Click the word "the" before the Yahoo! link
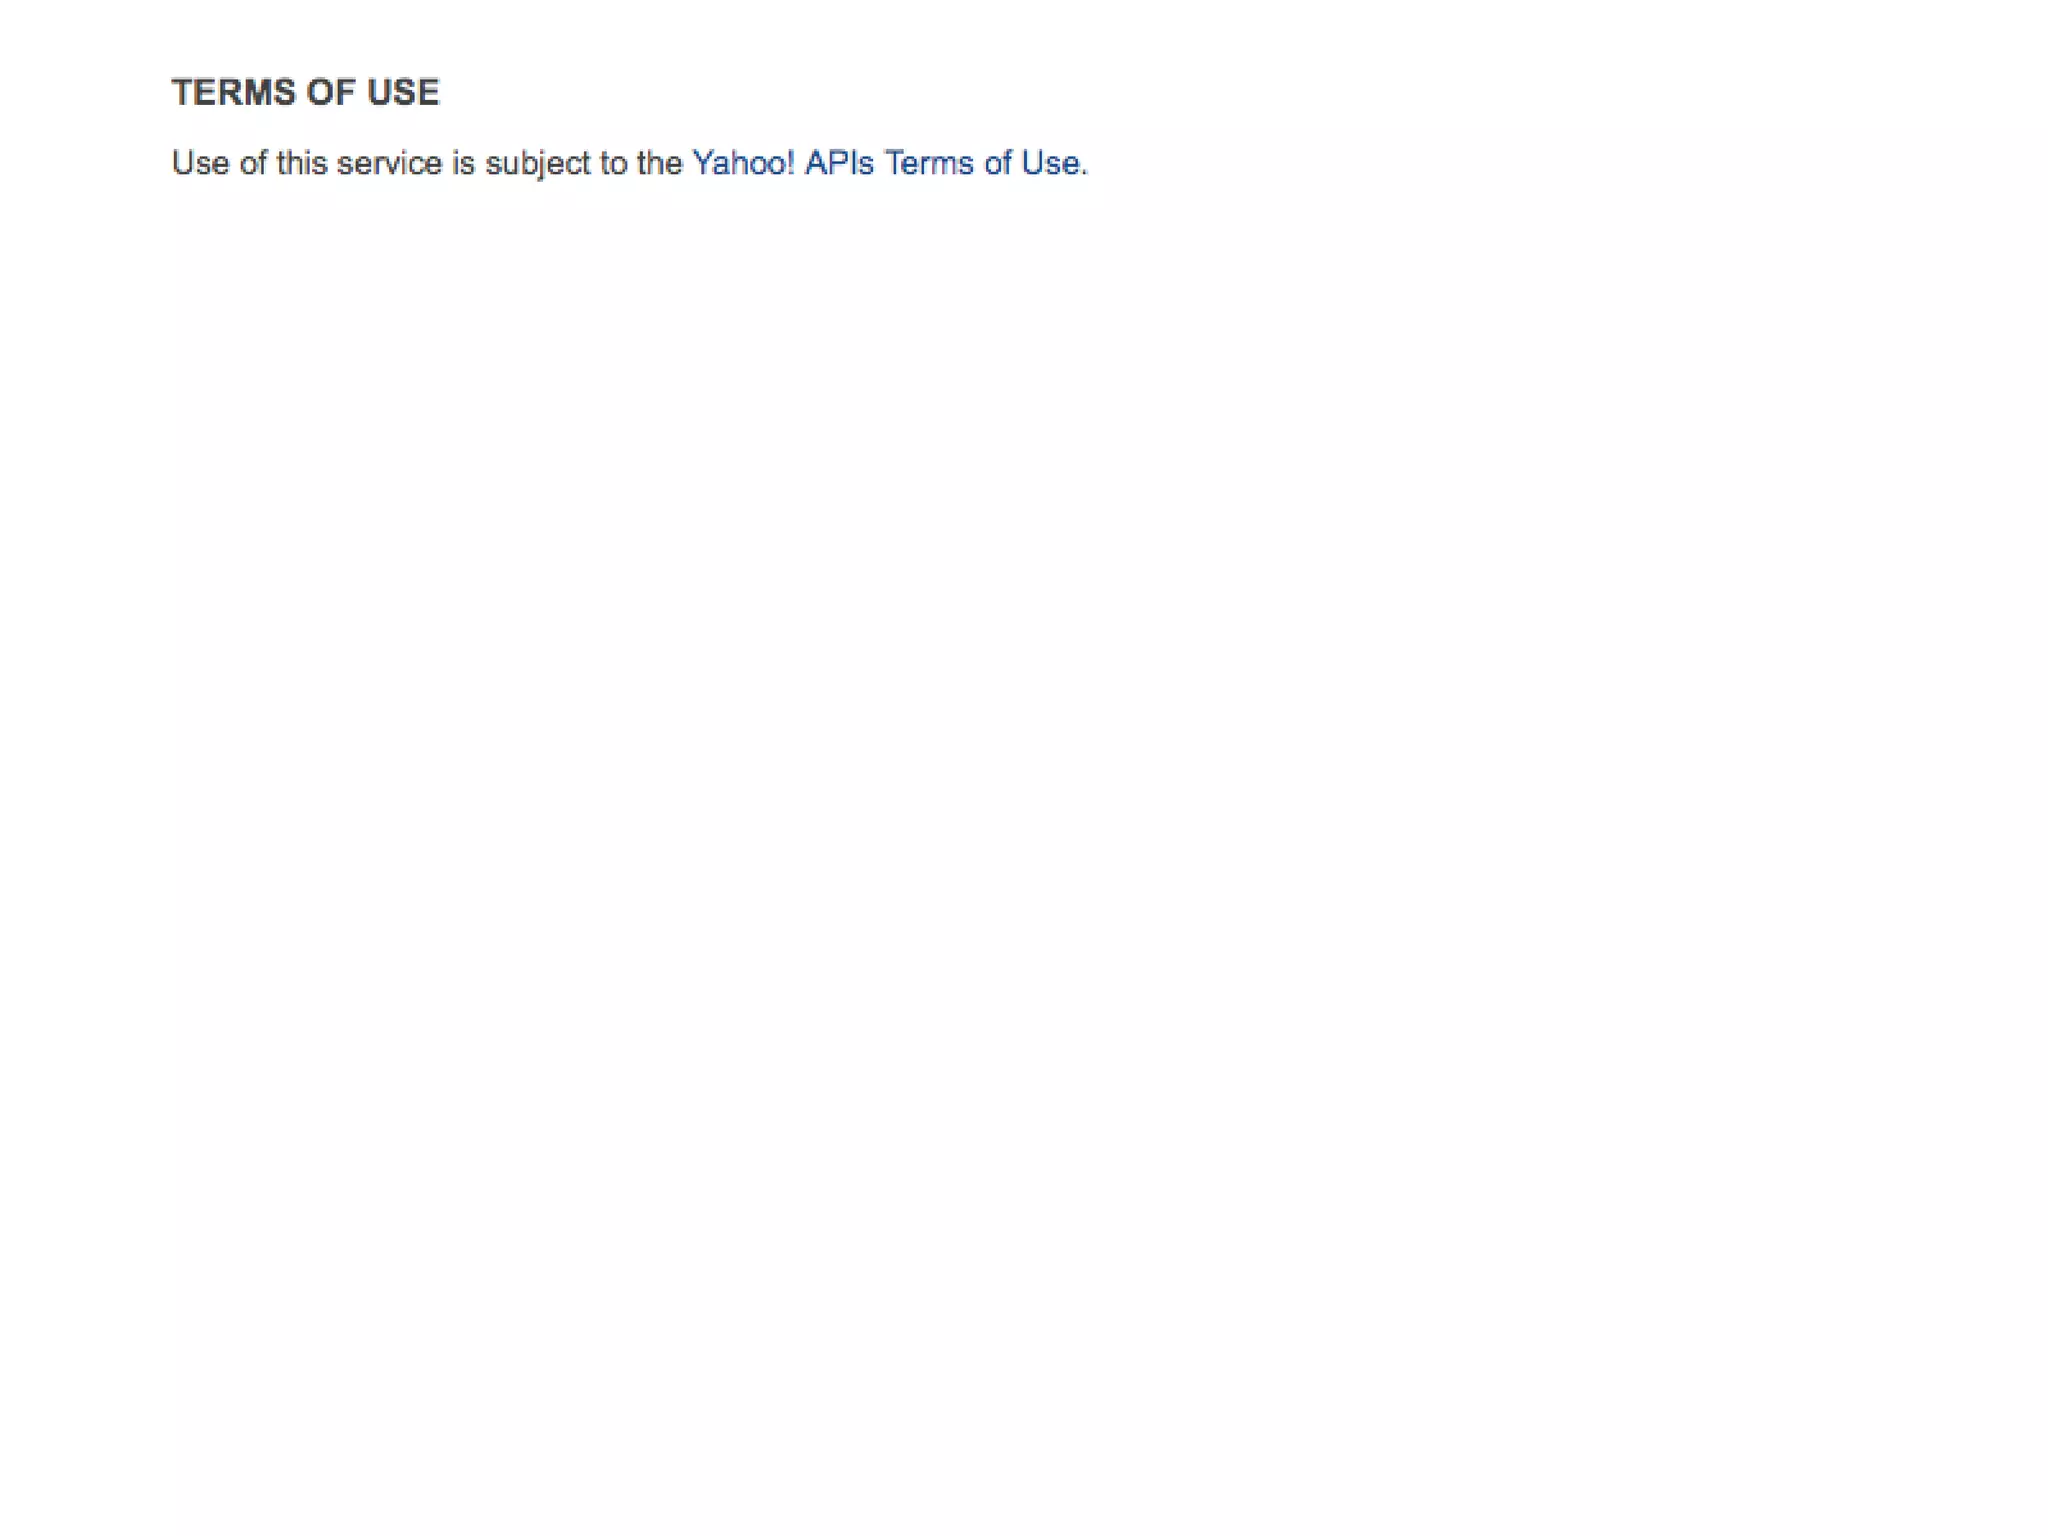Image resolution: width=2048 pixels, height=1536 pixels. tap(659, 163)
